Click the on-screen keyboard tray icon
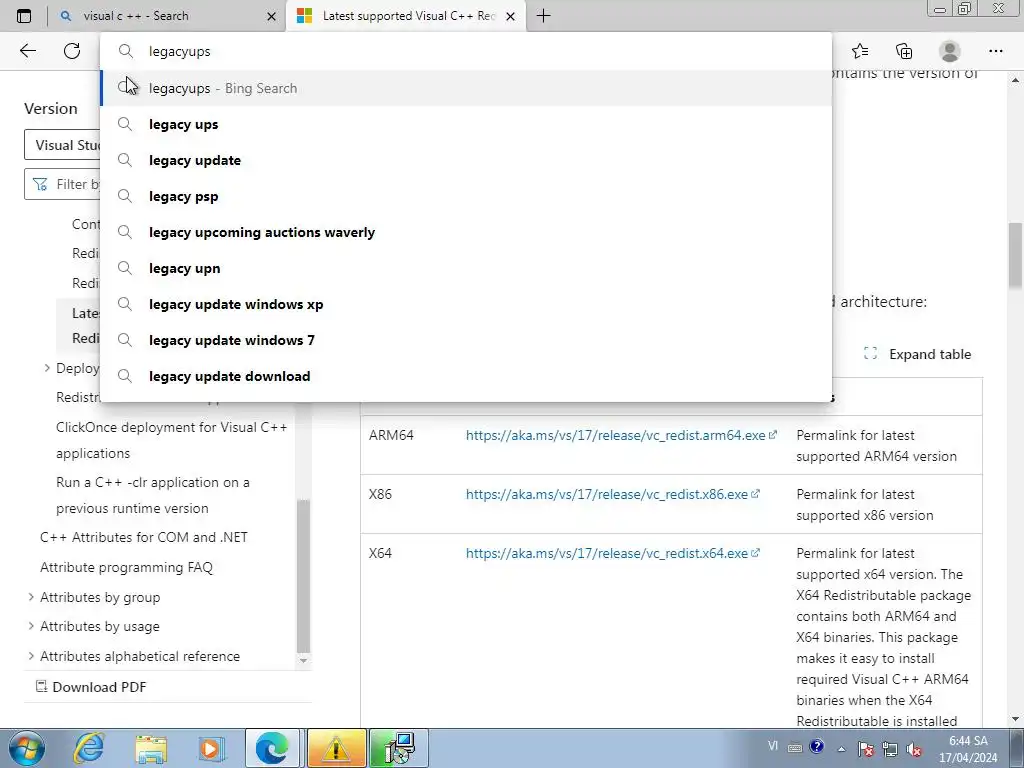Screen dimensions: 1024x768 (795, 748)
